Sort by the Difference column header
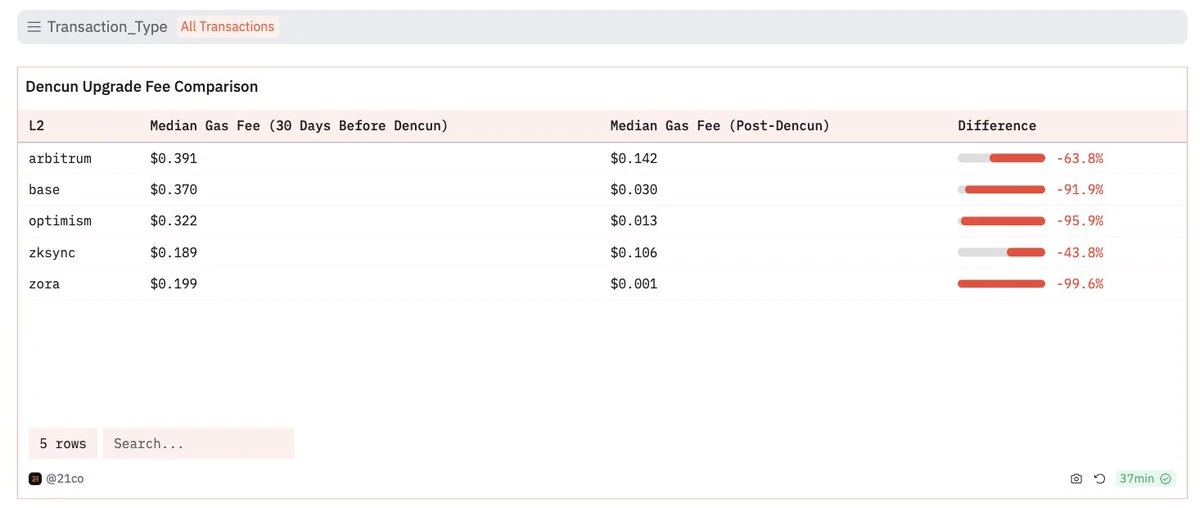Image resolution: width=1200 pixels, height=508 pixels. click(x=996, y=126)
